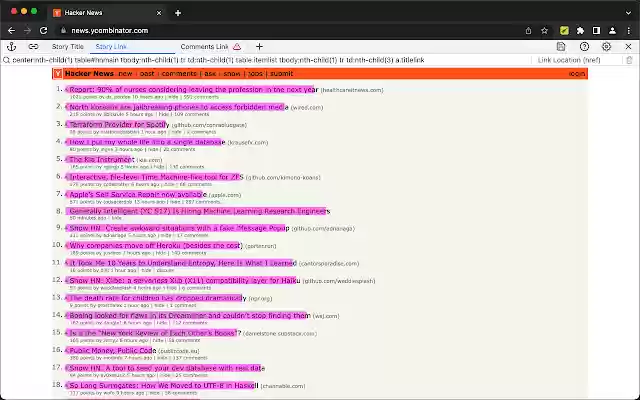Viewport: 640px width, 400px height.
Task: Click the save icon in scraper toolbar
Action: click(x=561, y=47)
